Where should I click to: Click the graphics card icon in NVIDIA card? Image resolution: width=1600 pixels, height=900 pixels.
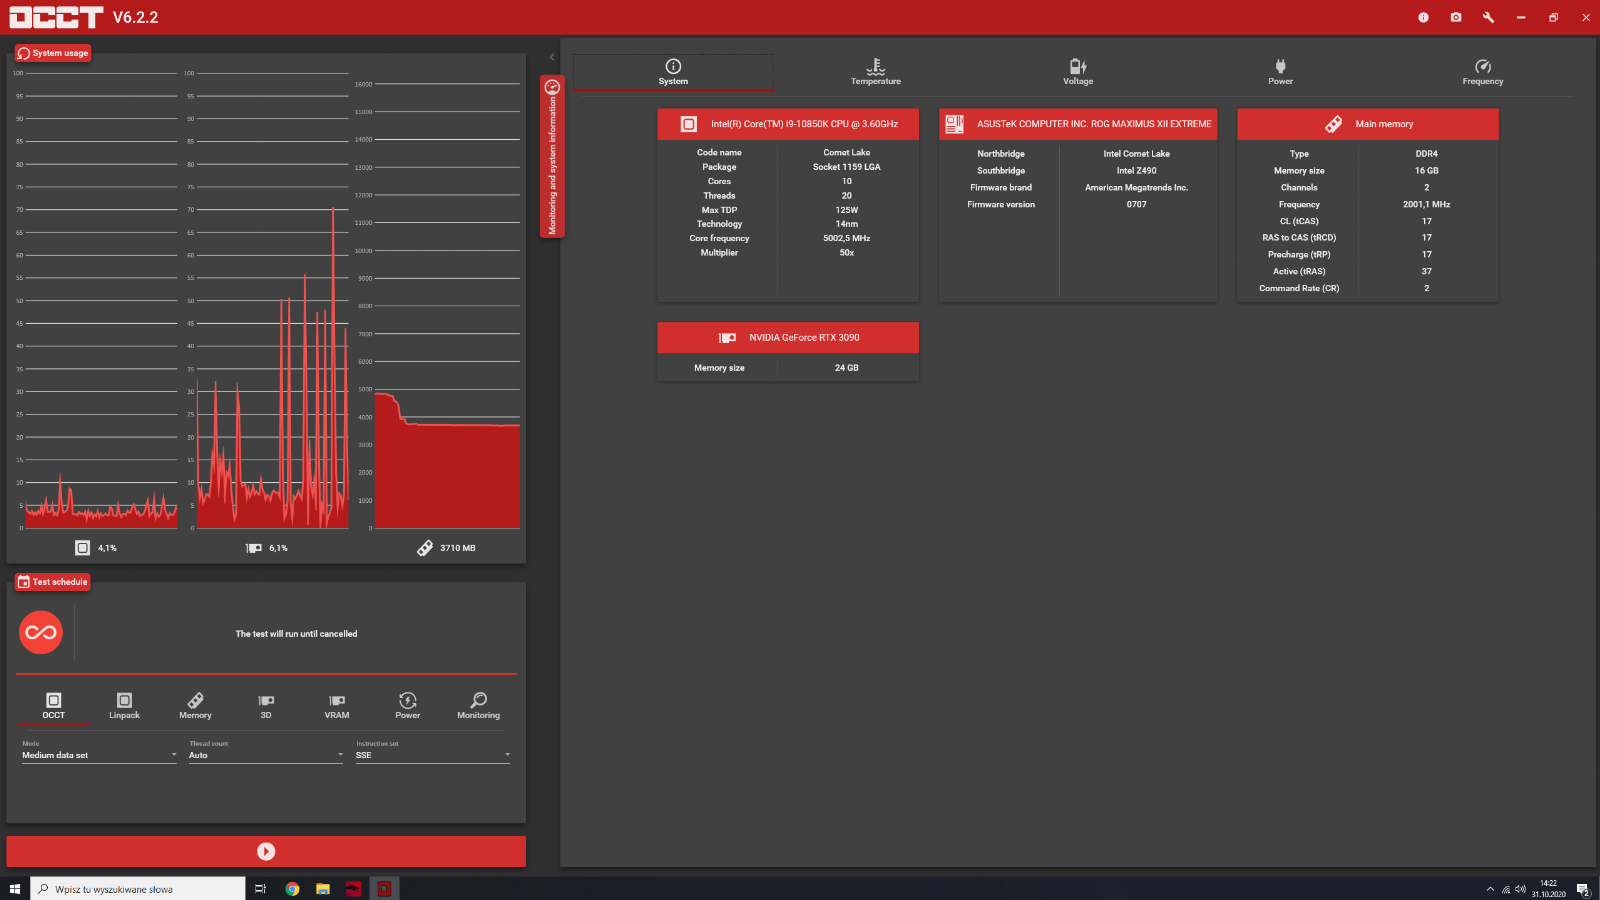coord(727,338)
